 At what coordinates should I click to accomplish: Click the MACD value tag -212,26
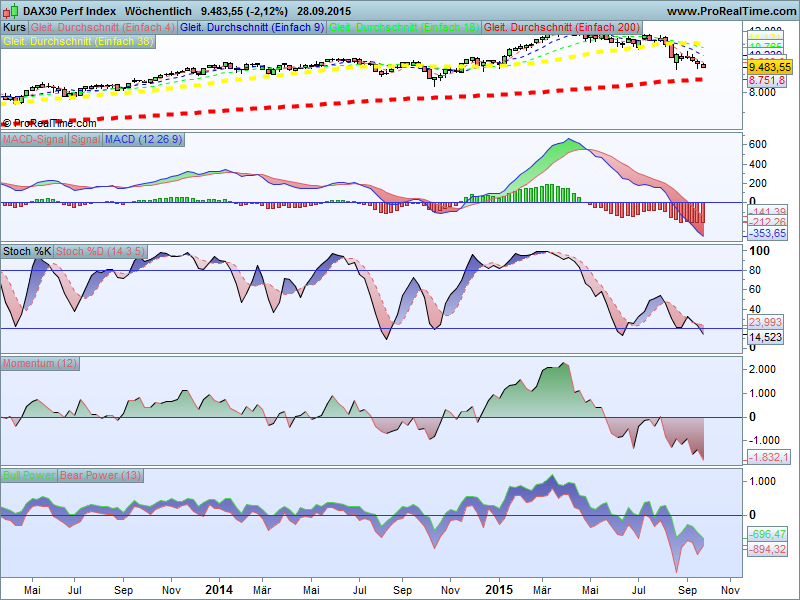coord(767,221)
